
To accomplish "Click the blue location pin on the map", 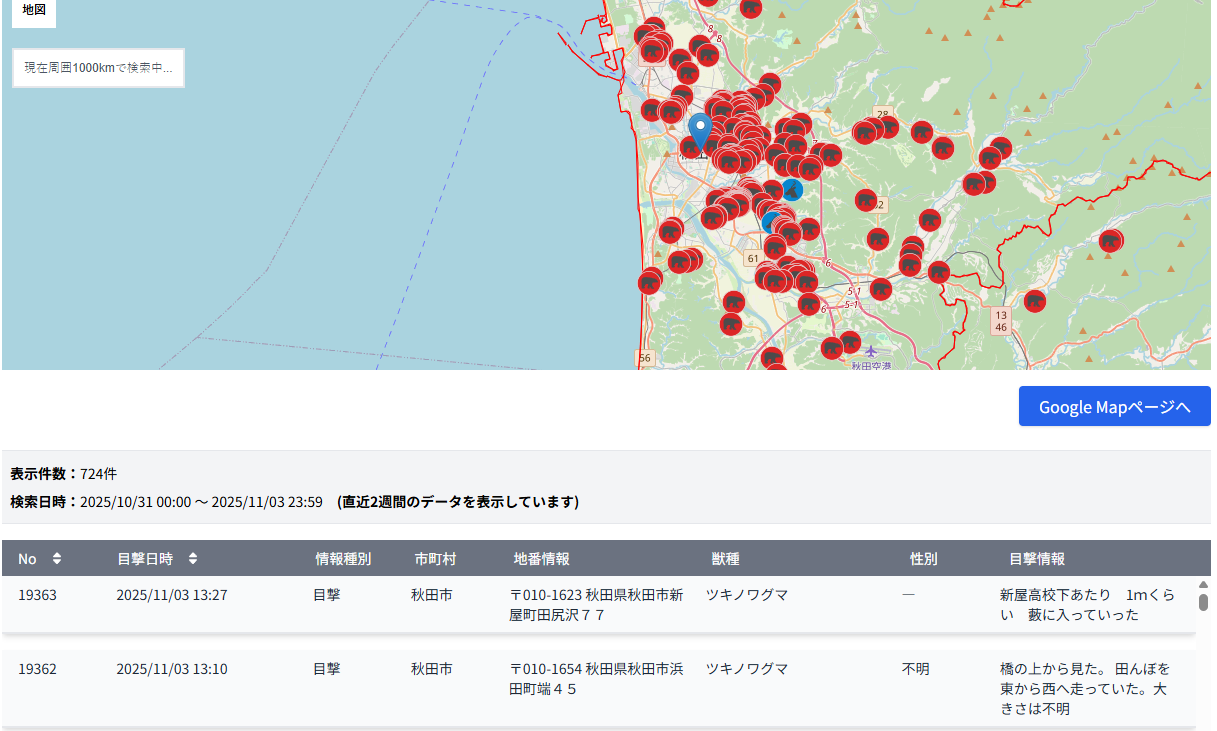I will coord(700,131).
